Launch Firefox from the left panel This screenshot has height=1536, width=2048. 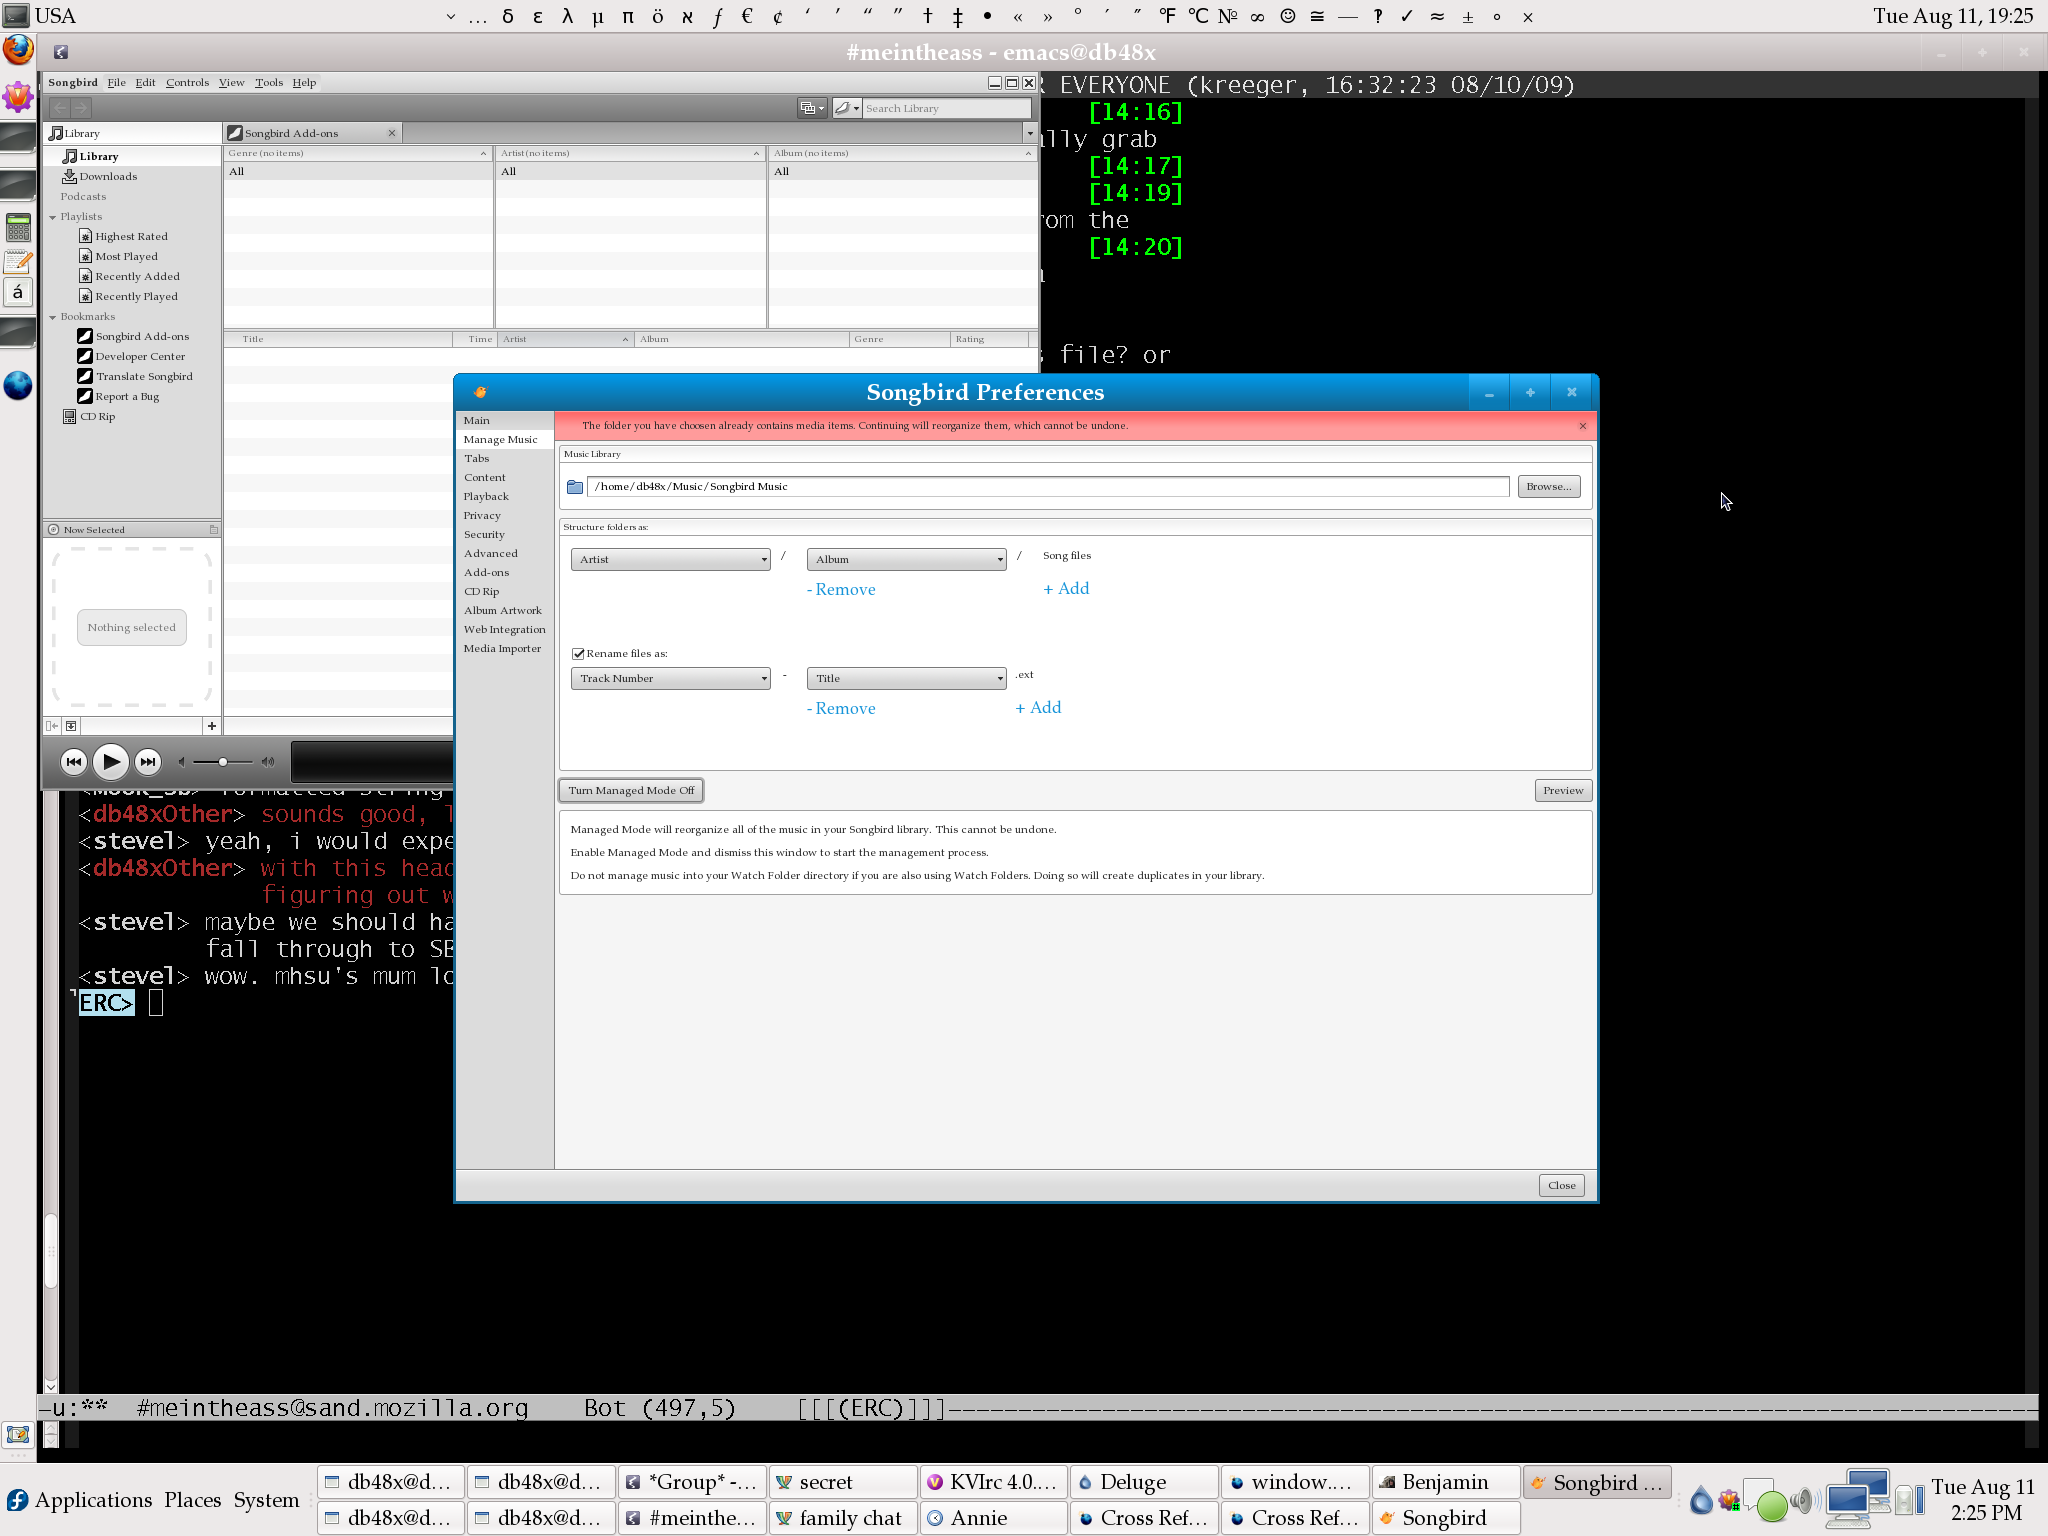[18, 50]
